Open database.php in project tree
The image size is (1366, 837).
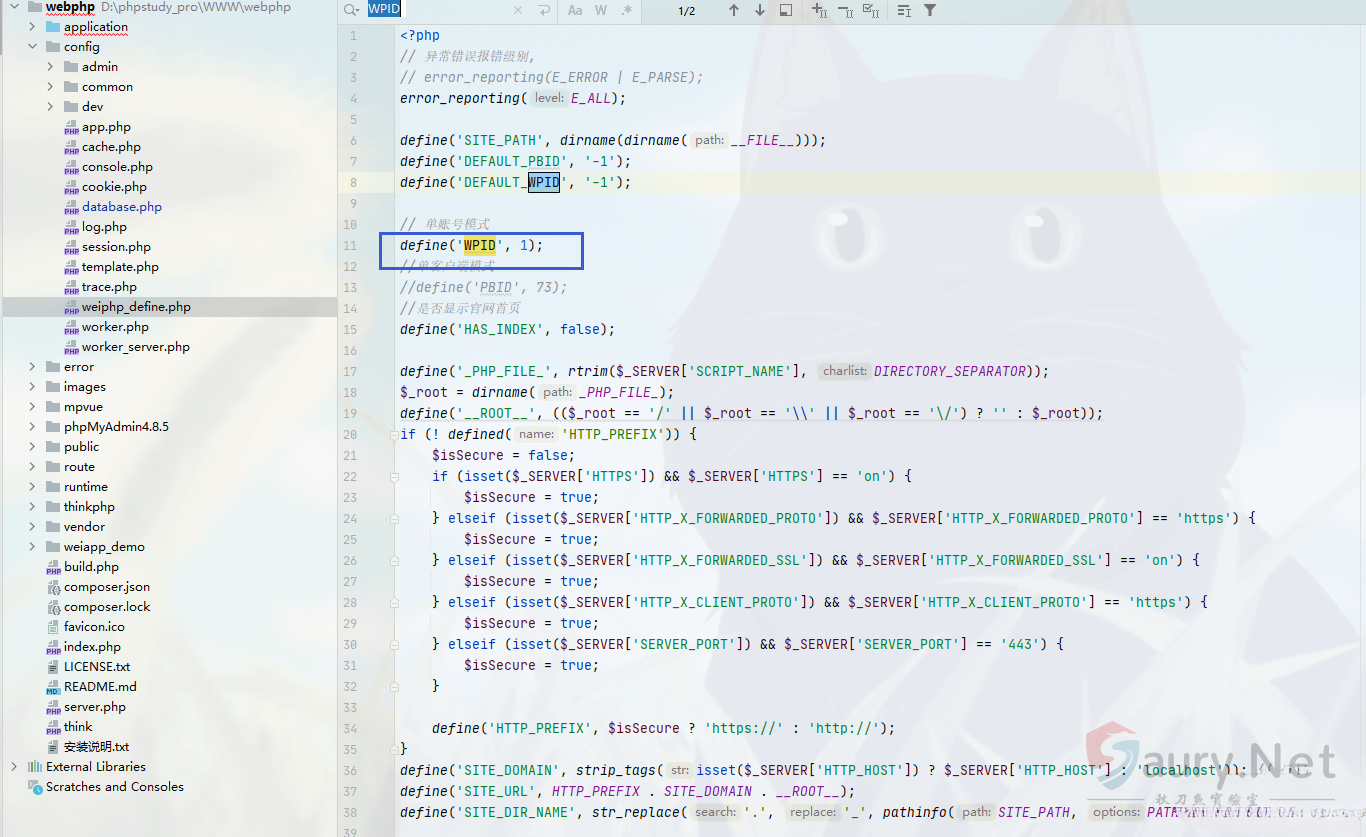tap(121, 207)
